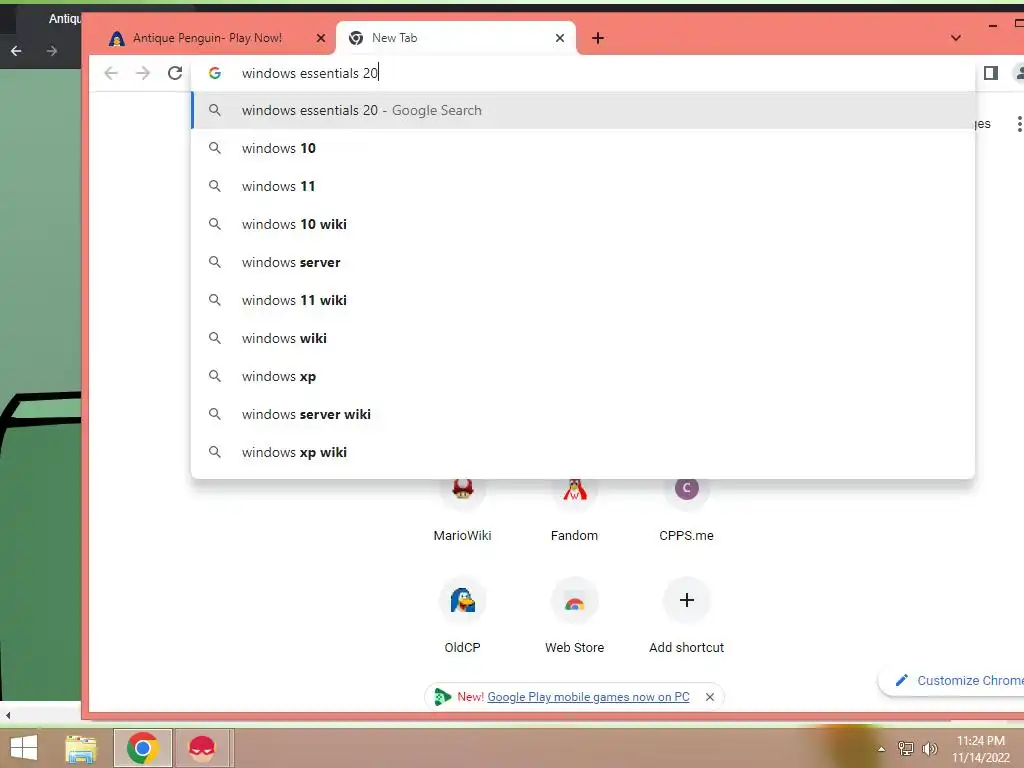Click the Windows Start button

24,748
